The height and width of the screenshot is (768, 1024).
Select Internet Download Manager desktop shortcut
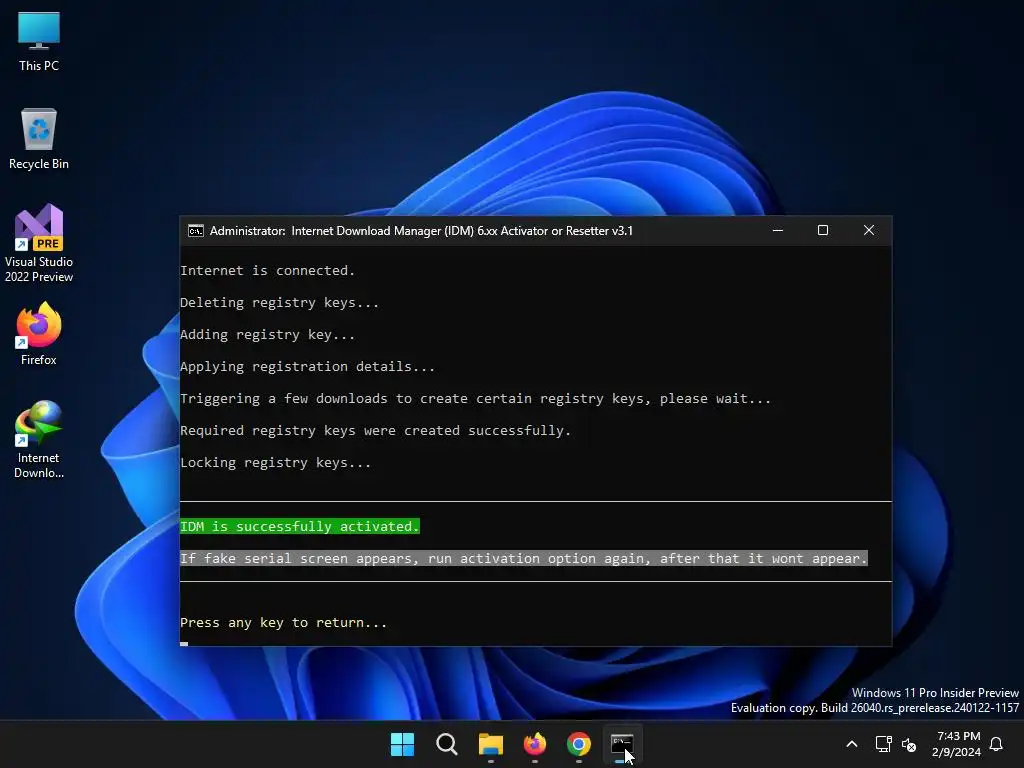(x=39, y=440)
